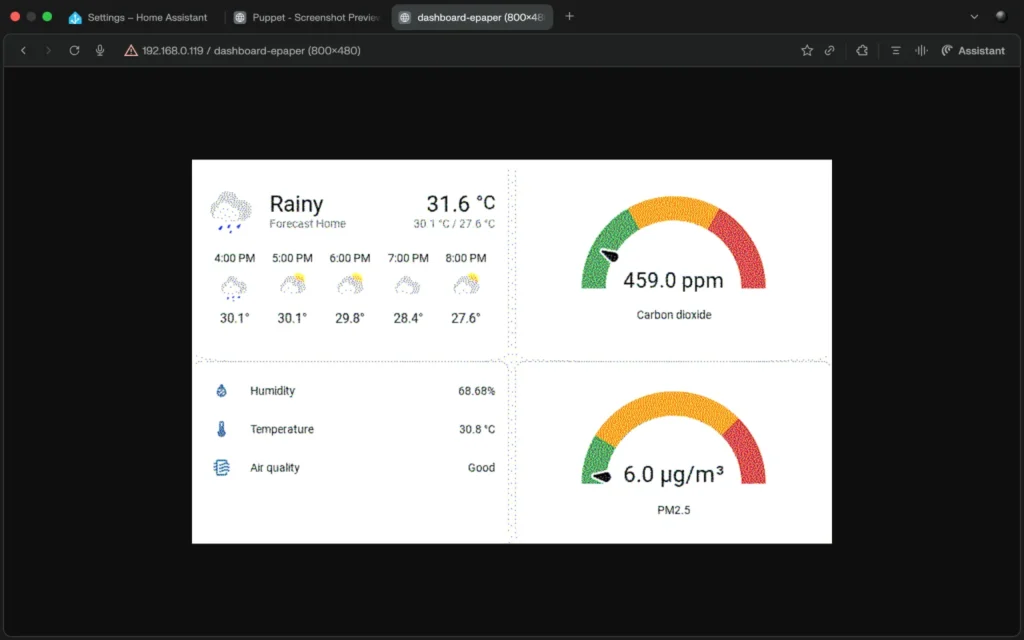Click the 7:00 PM forecast cloud icon
1024x640 pixels.
408,285
